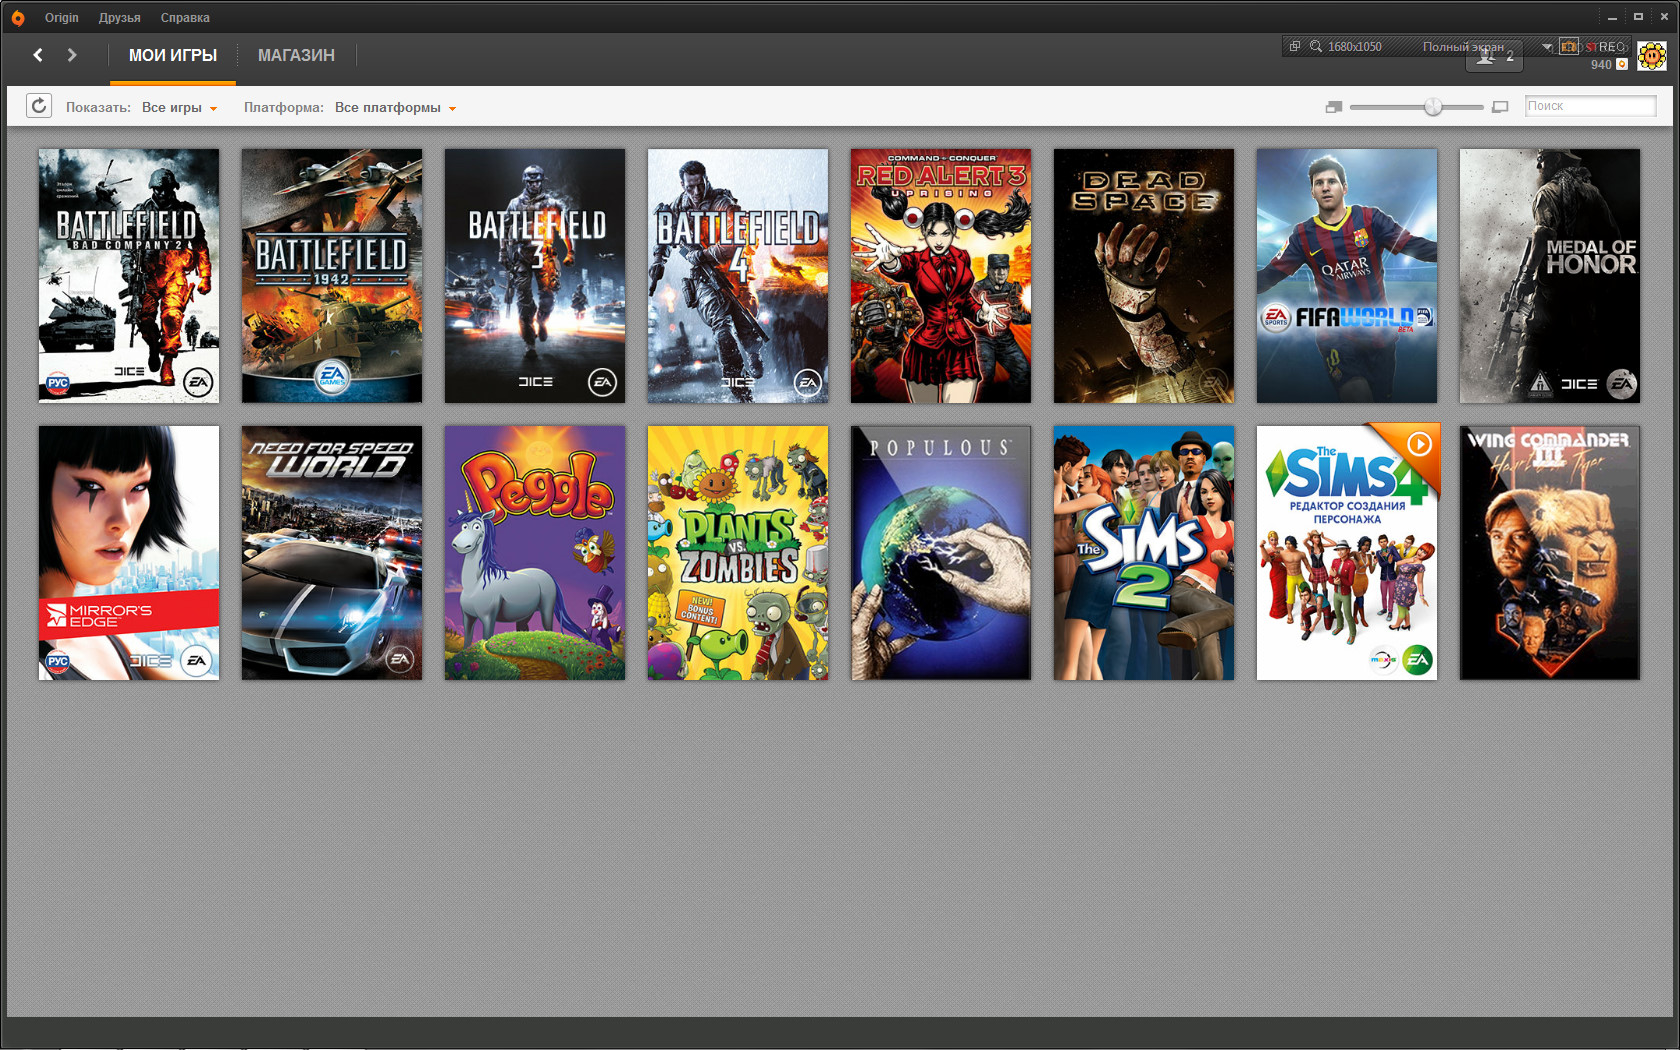The image size is (1680, 1050).
Task: Open the Origin menu
Action: pos(61,18)
